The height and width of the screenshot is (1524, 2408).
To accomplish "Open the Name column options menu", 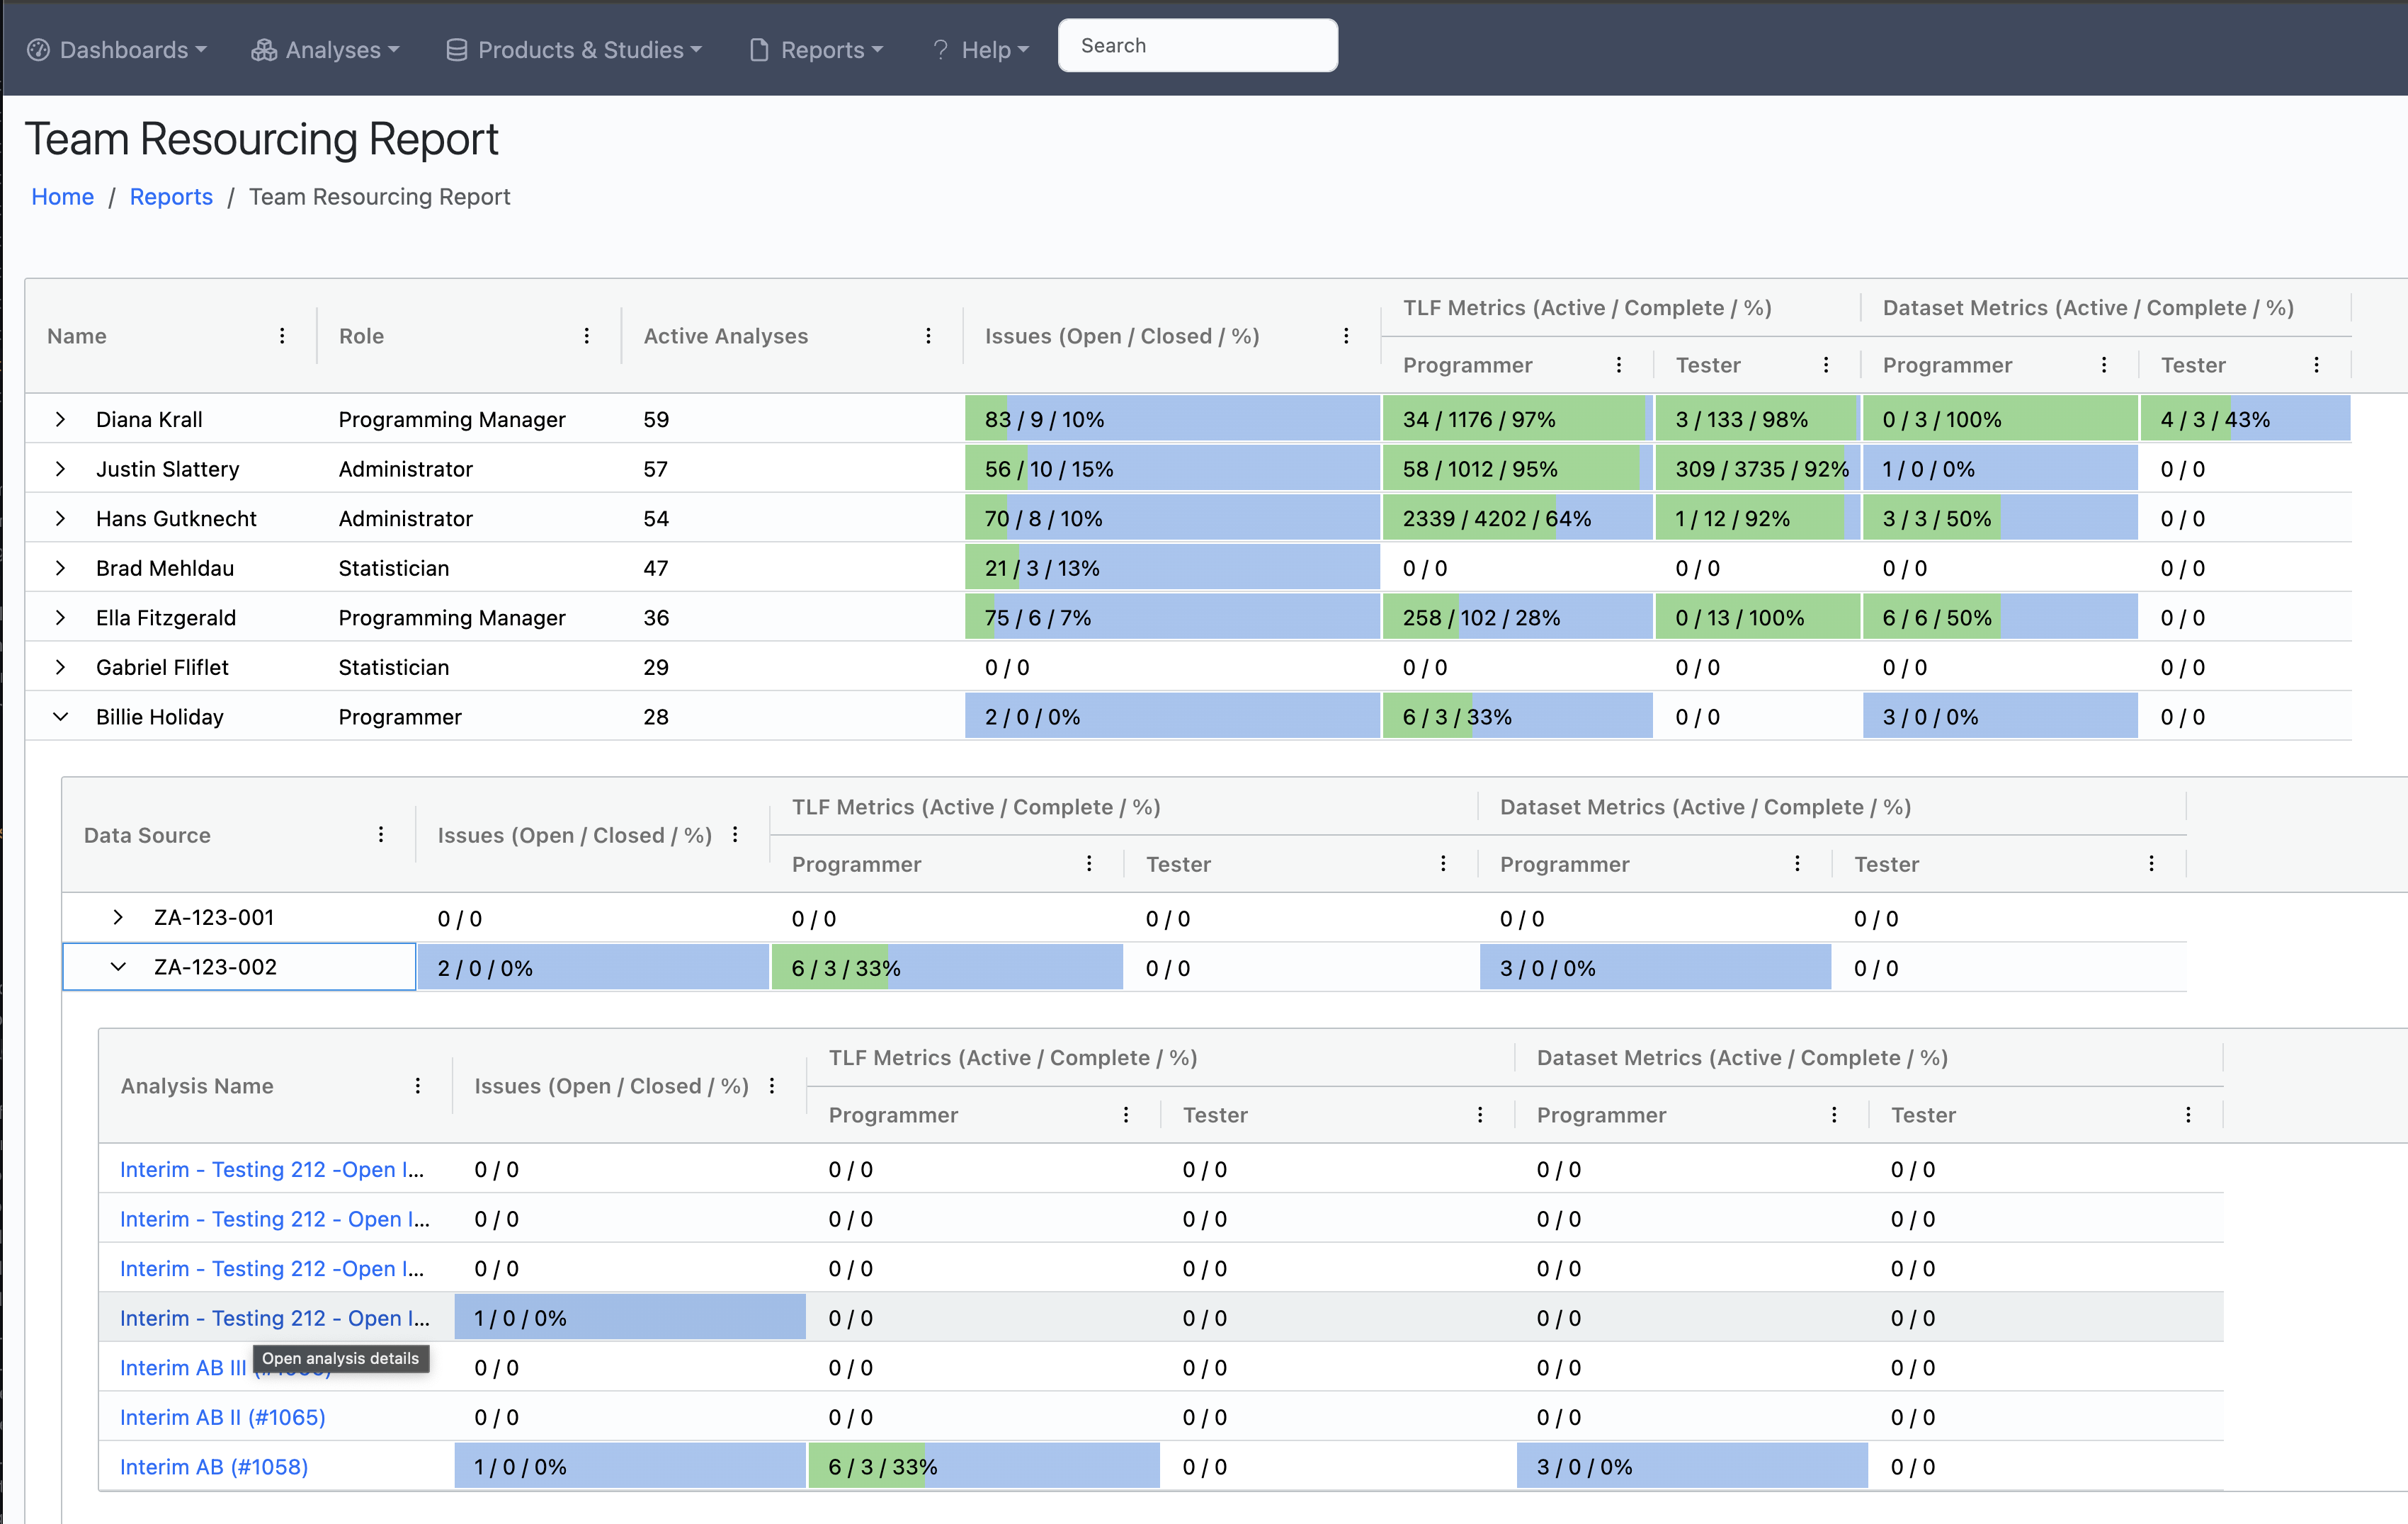I will point(283,336).
